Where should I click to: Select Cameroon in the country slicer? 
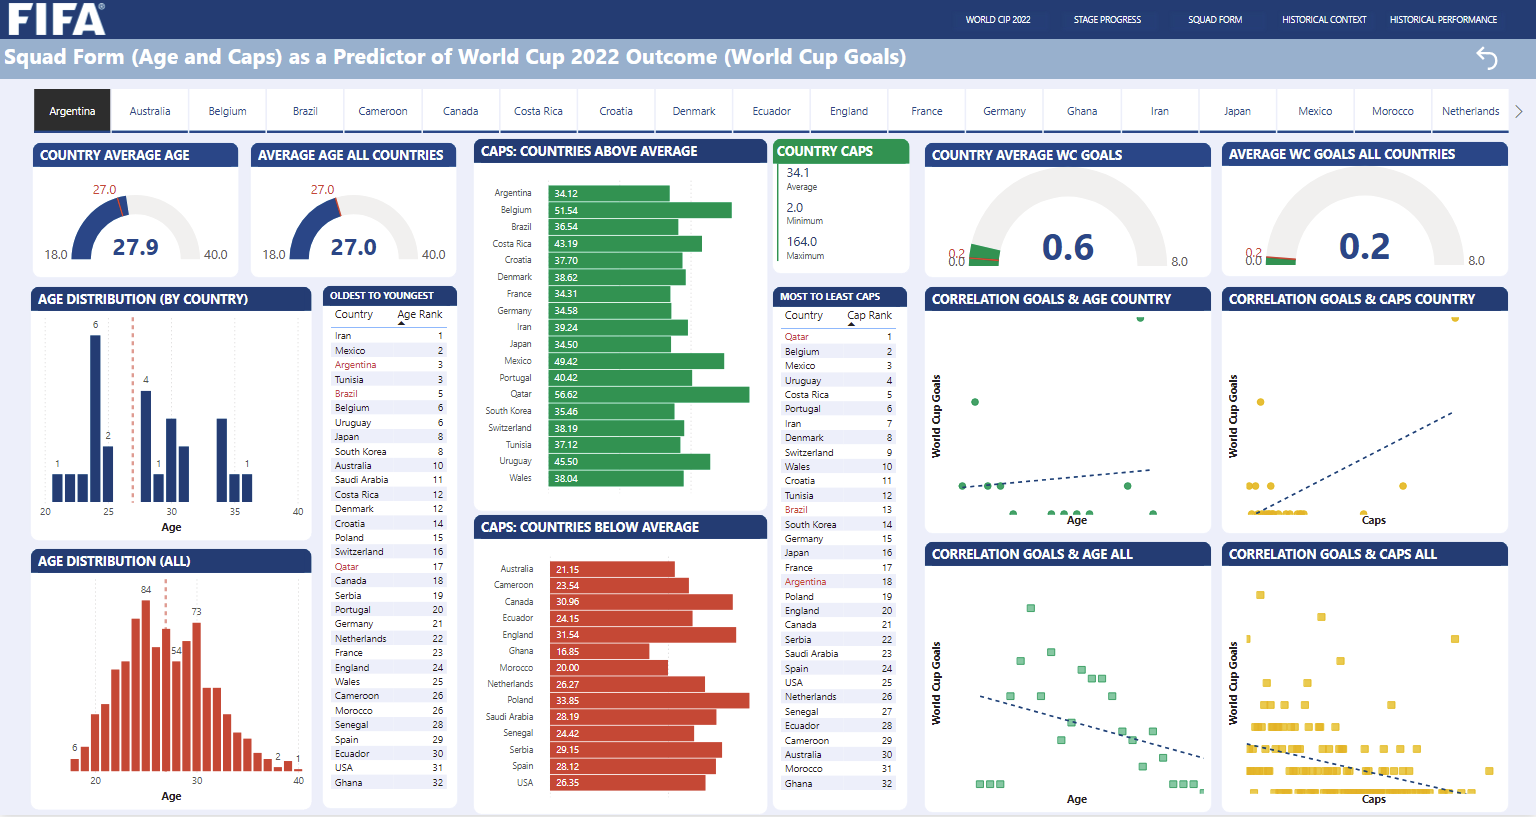[383, 111]
